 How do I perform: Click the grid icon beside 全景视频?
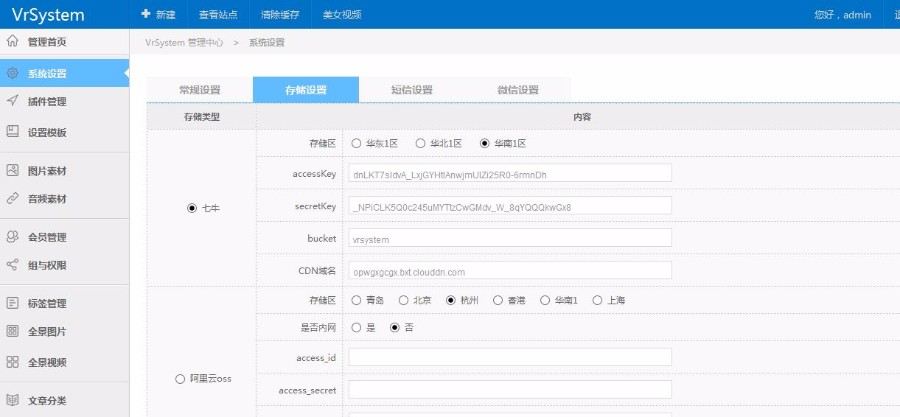[x=12, y=362]
